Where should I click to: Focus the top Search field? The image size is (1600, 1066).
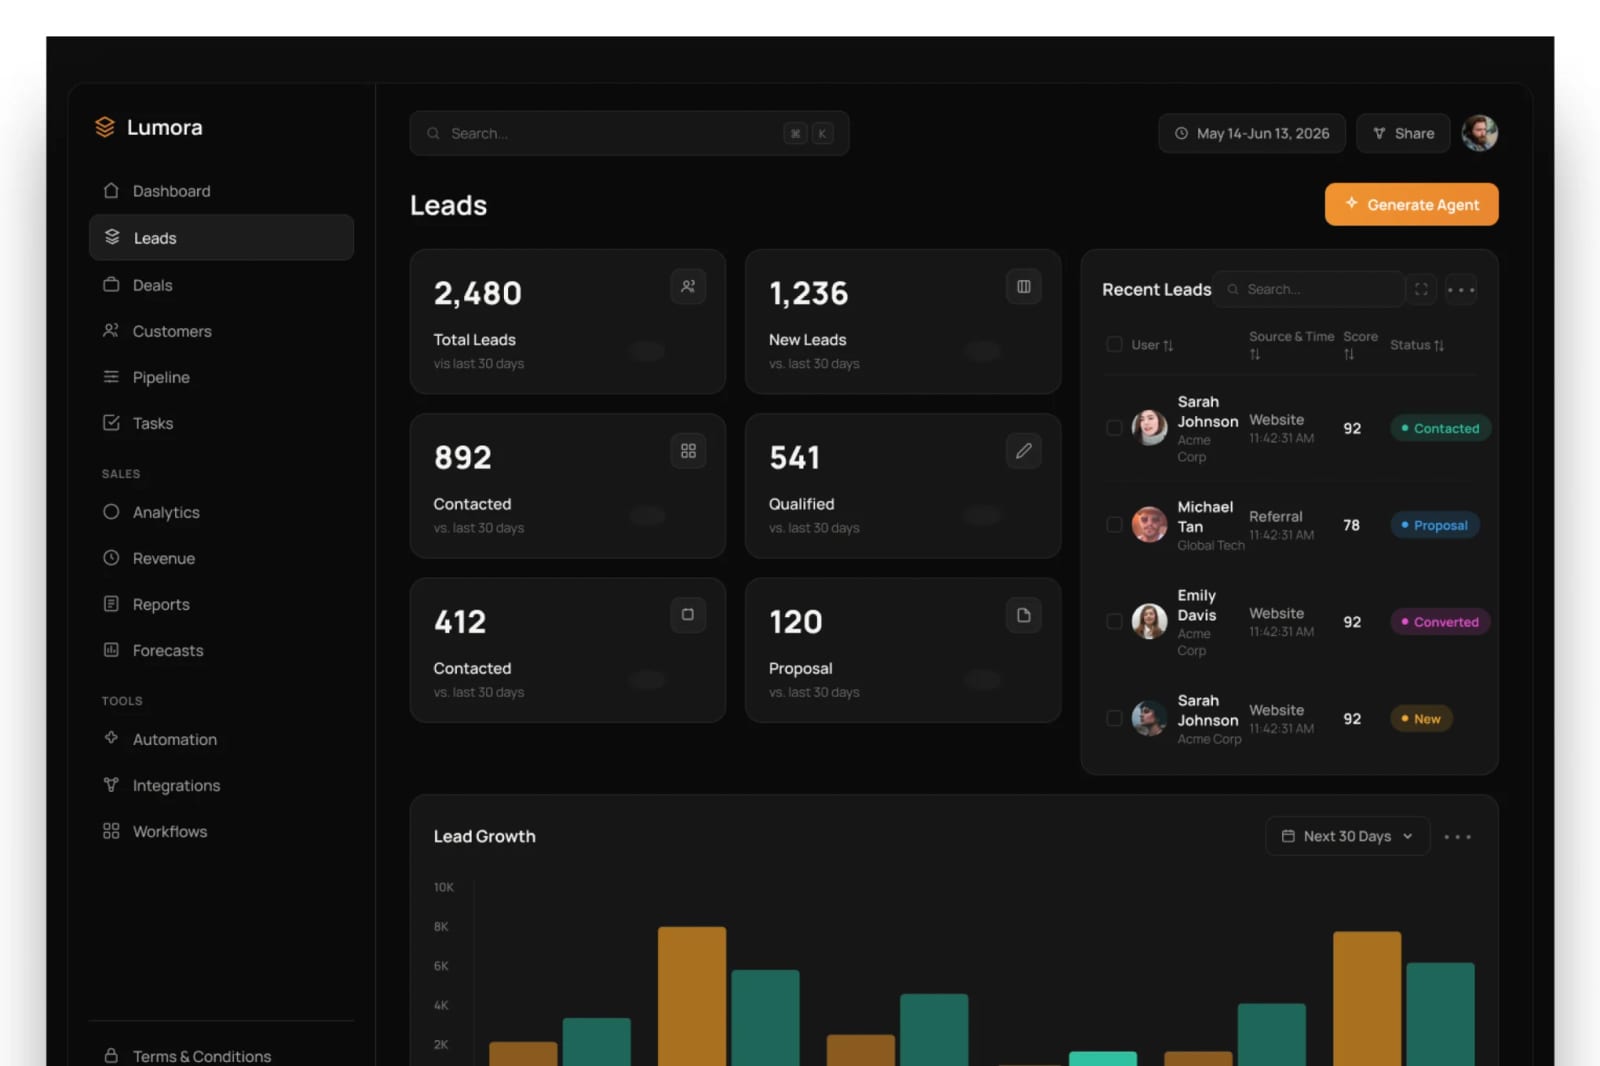pyautogui.click(x=629, y=133)
